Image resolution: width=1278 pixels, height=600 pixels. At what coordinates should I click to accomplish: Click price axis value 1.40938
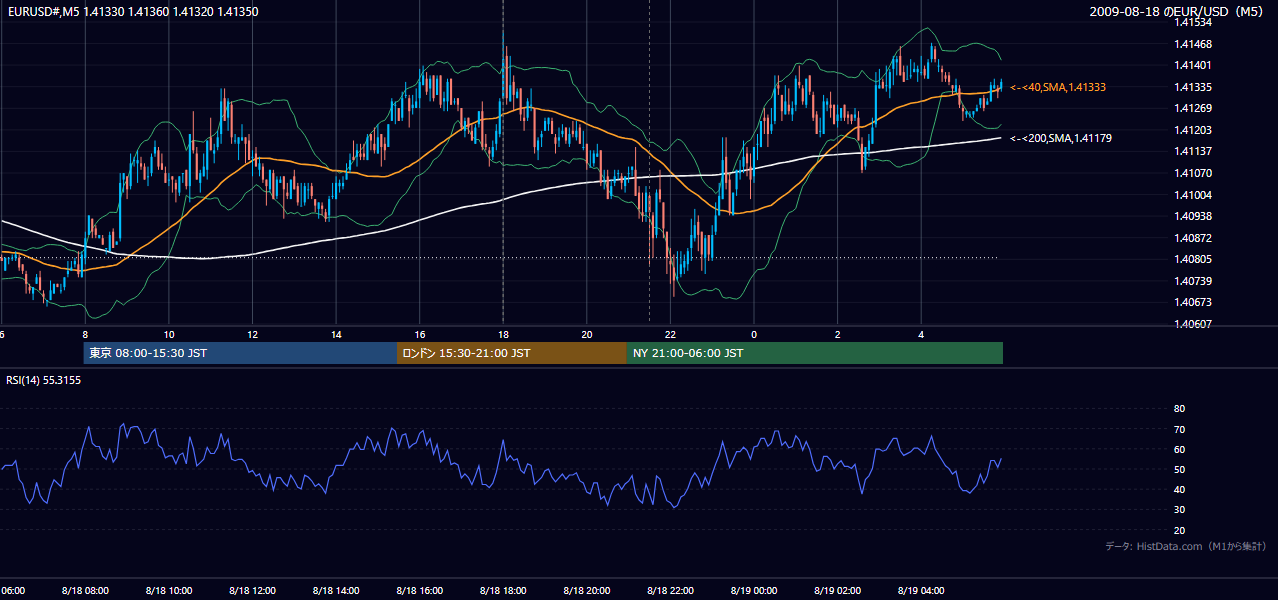coord(1192,216)
